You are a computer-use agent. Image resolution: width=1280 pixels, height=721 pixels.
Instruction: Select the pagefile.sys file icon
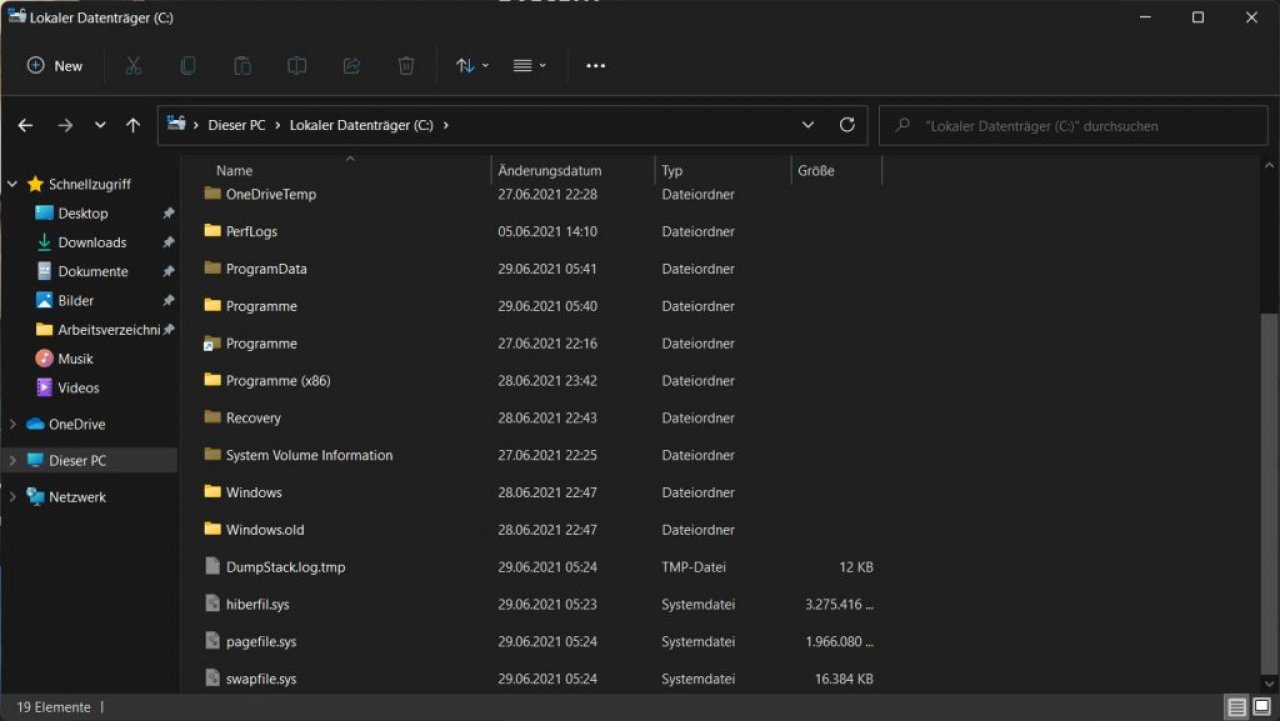212,641
